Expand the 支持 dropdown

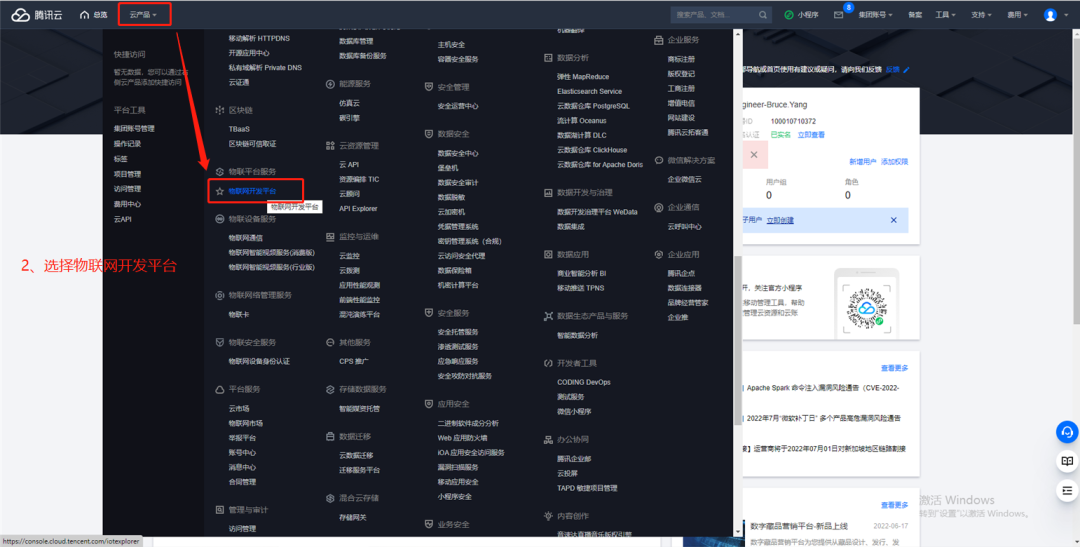[x=981, y=14]
